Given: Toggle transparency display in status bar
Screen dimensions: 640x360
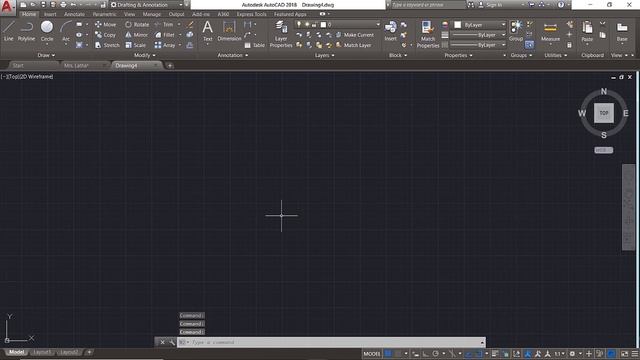Looking at the screenshot, I should coord(505,354).
